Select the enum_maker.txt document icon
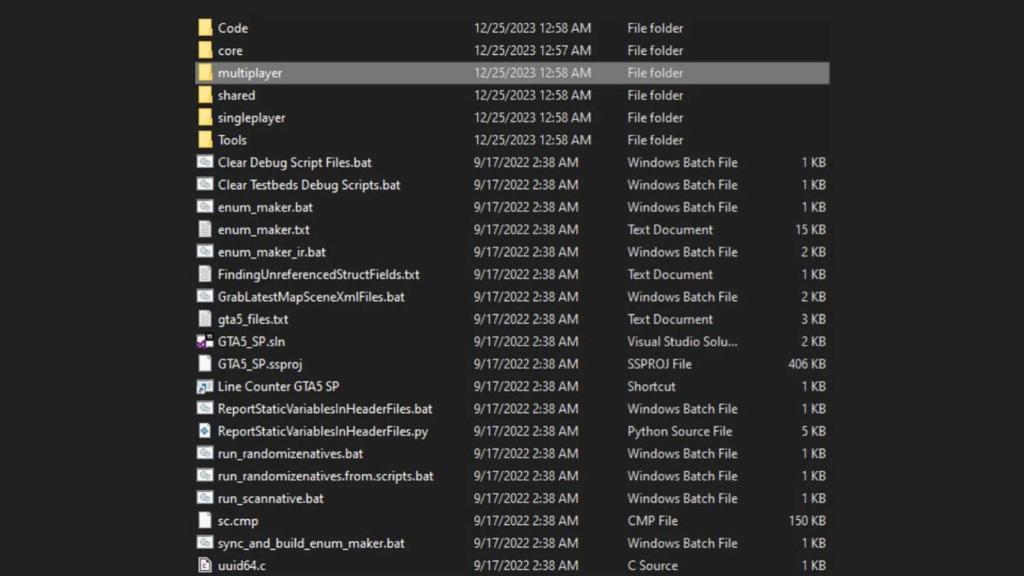Screen dimensions: 1024x576 pyautogui.click(x=205, y=229)
